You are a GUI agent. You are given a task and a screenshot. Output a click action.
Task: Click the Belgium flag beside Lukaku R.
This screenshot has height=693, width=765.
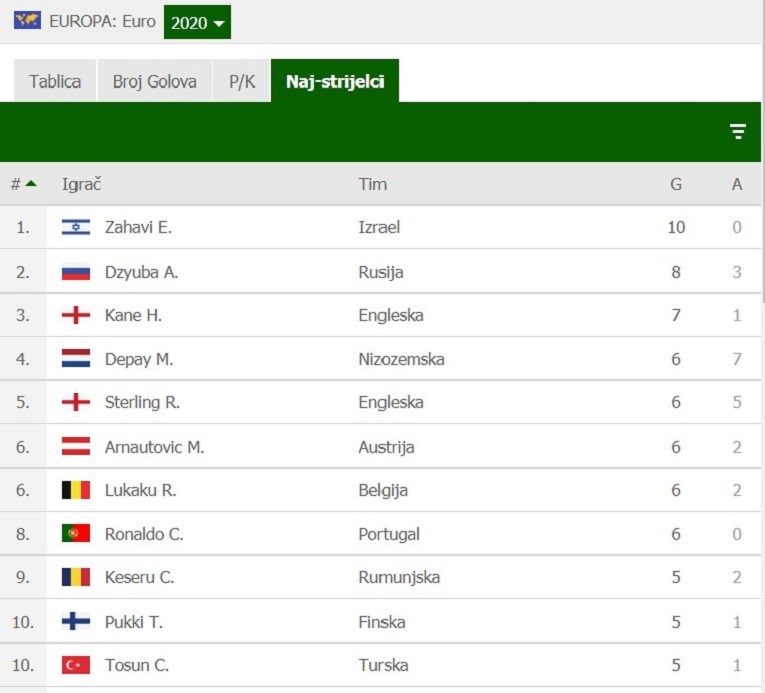pos(76,490)
